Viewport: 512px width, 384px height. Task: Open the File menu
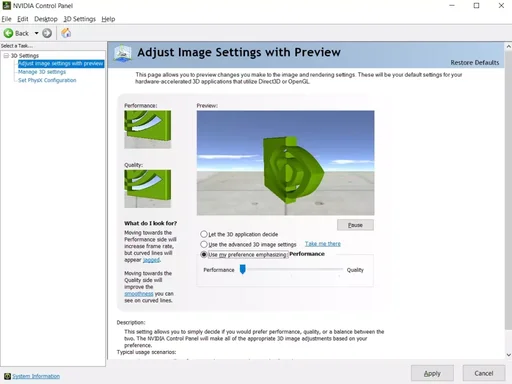[6, 19]
